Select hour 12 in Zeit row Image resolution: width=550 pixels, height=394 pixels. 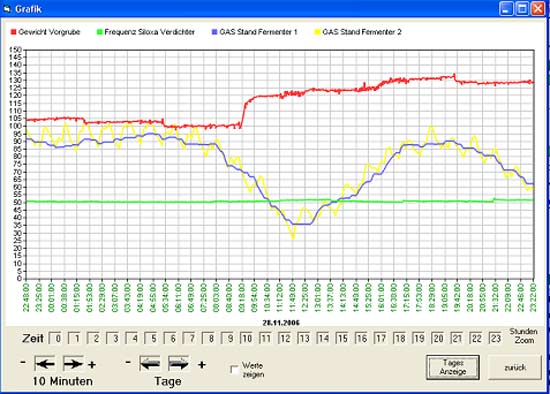(x=285, y=339)
